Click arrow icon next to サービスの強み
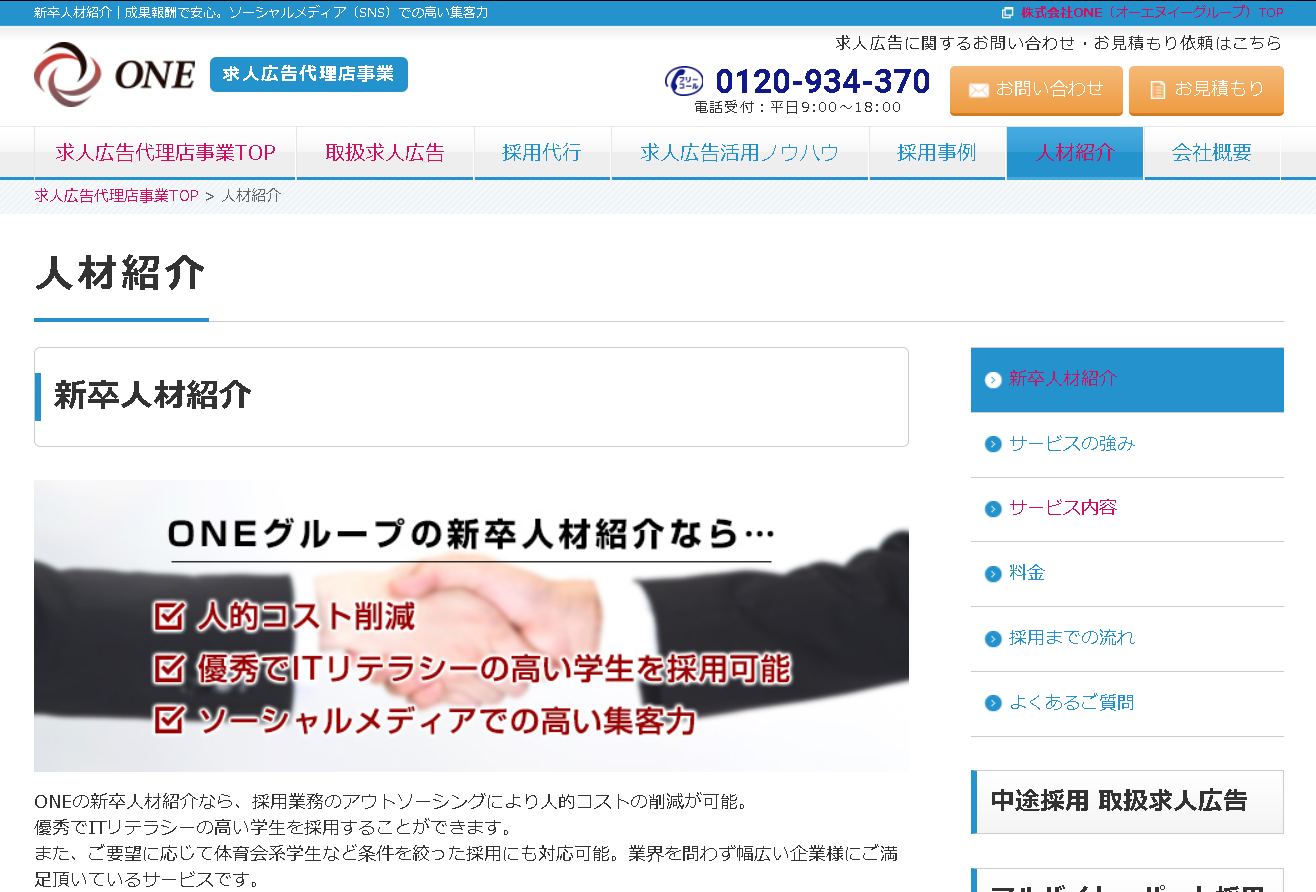This screenshot has width=1316, height=892. 993,444
